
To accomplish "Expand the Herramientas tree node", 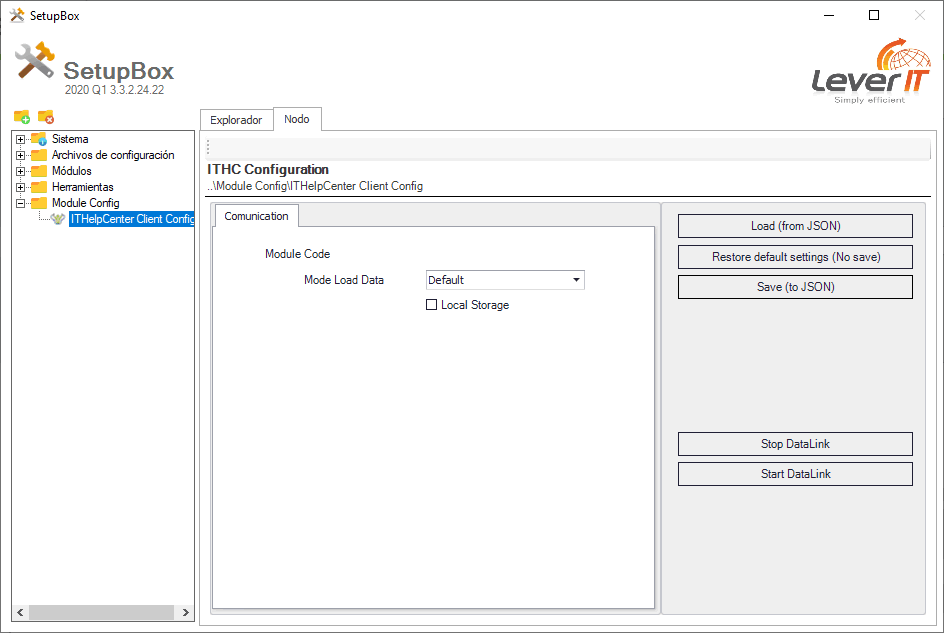I will pyautogui.click(x=20, y=187).
